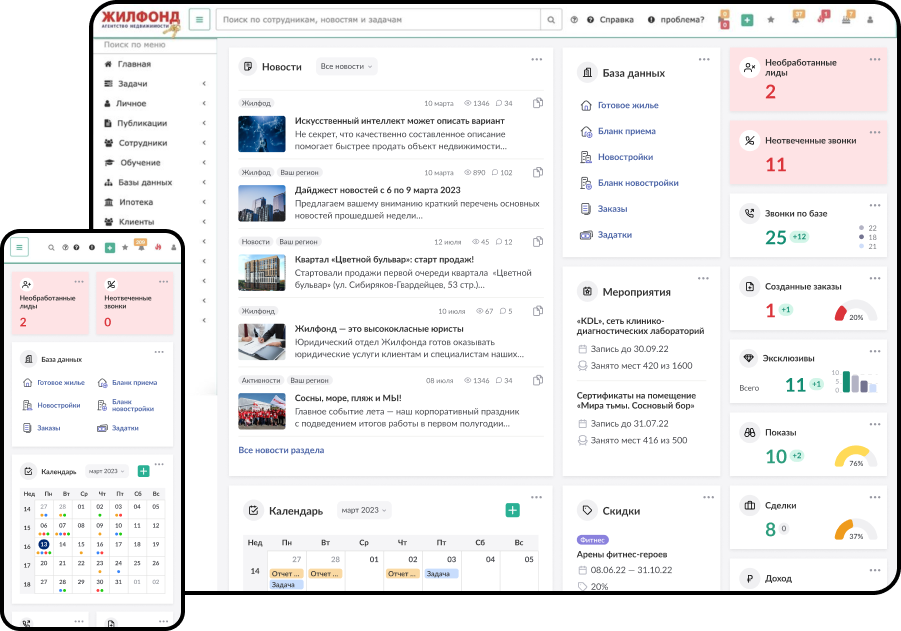Click the Эксклюзивы diamond icon

(749, 358)
